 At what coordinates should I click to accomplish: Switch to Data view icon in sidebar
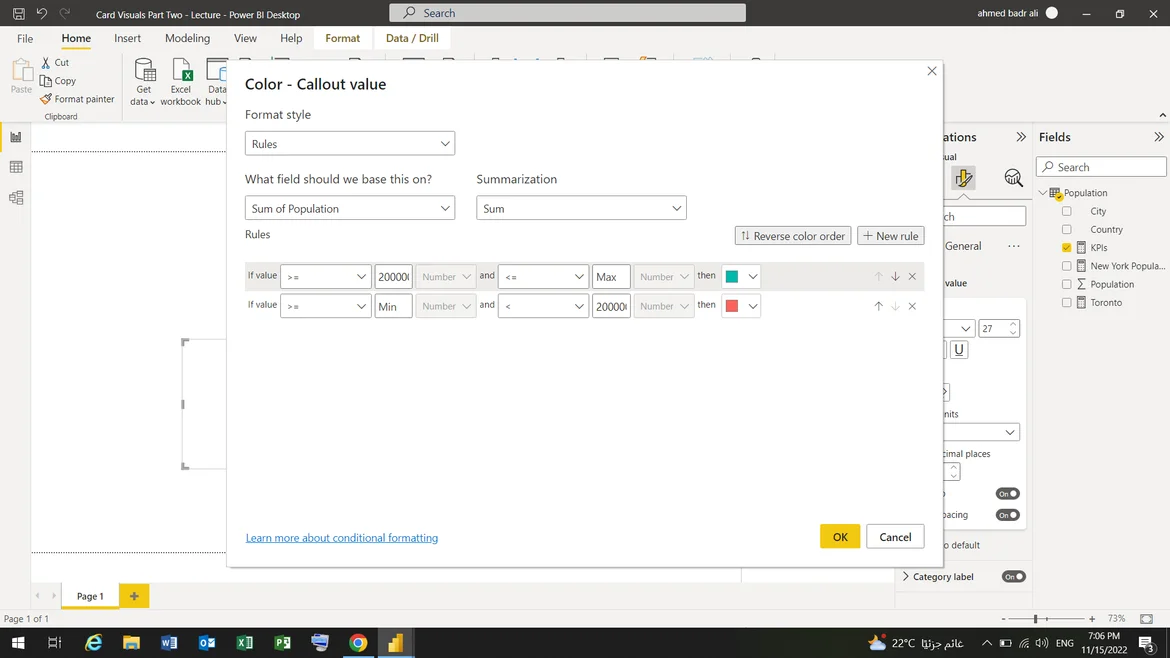(16, 167)
